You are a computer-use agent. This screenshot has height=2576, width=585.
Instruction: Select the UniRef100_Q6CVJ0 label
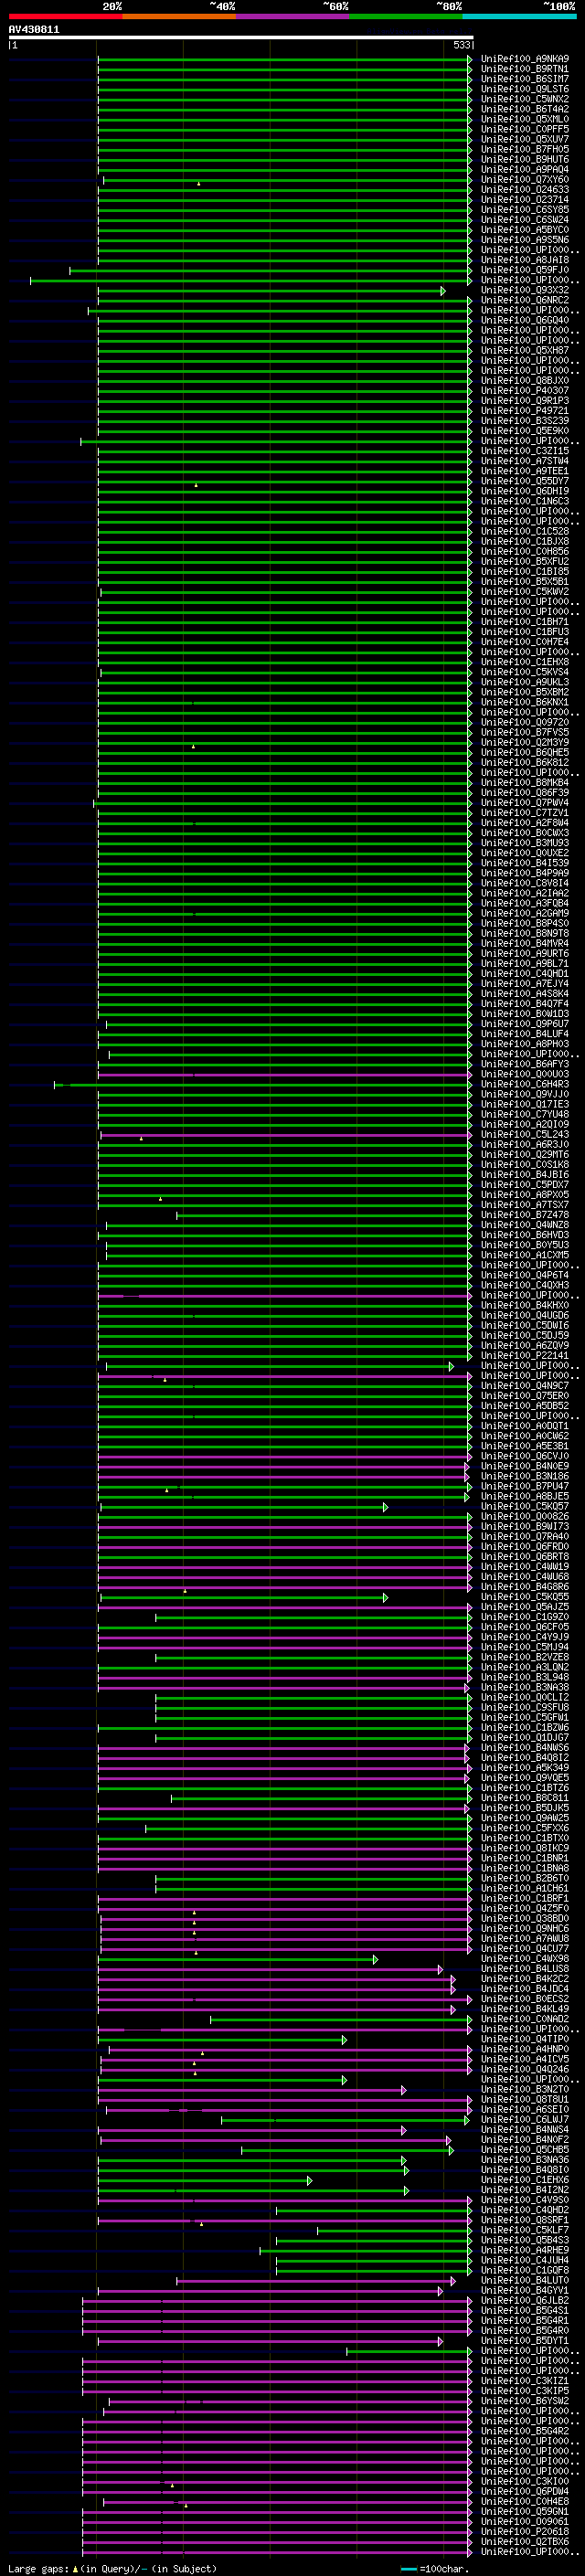(525, 1456)
